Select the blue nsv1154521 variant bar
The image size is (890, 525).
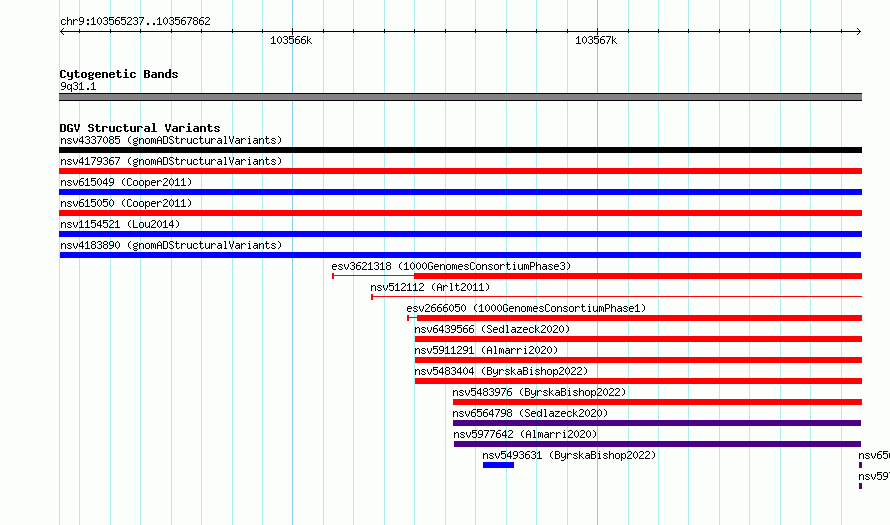460,234
